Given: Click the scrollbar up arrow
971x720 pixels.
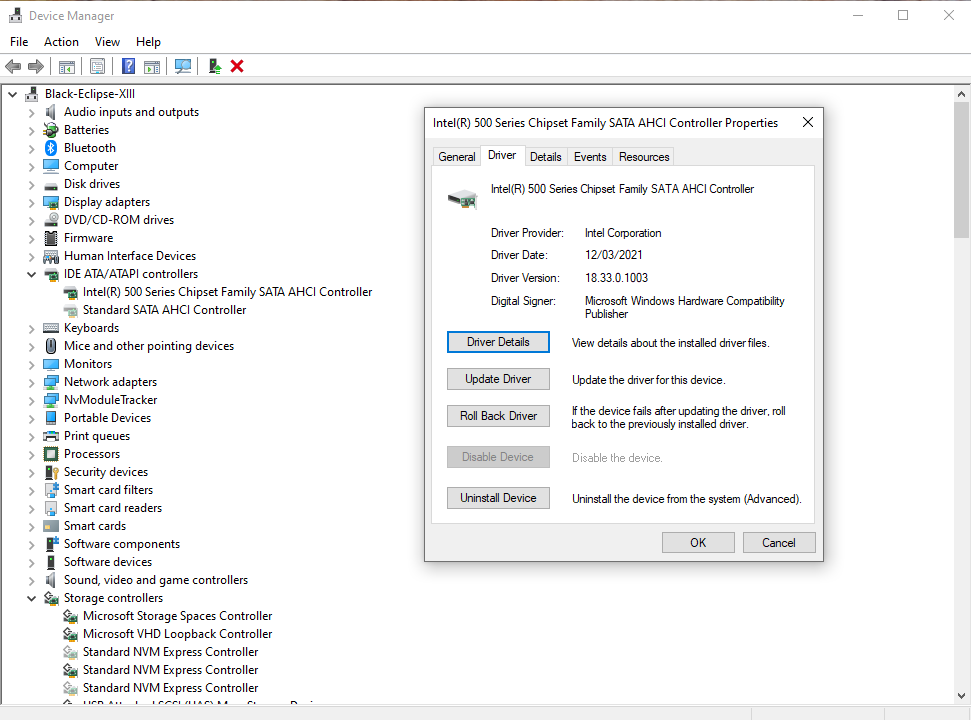Looking at the screenshot, I should pyautogui.click(x=961, y=94).
